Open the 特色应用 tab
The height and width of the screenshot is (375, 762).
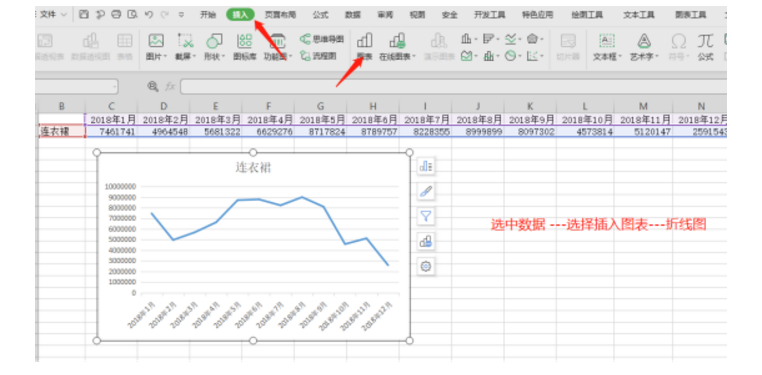[x=537, y=15]
